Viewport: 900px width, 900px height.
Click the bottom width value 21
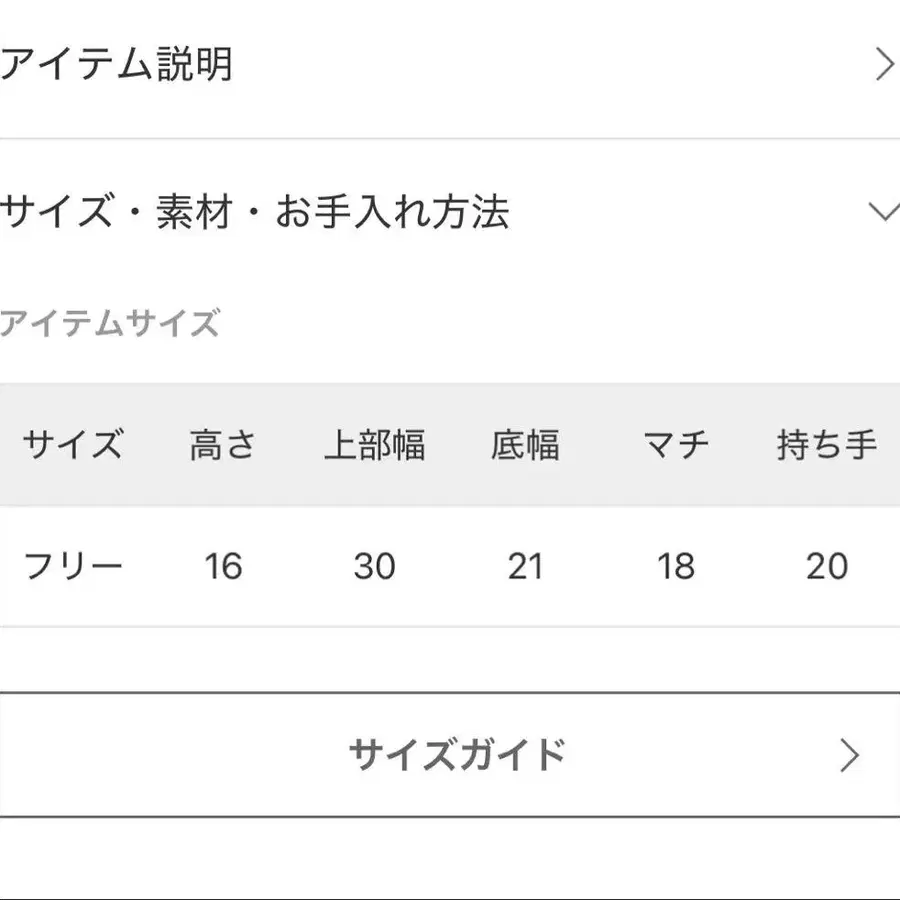tap(525, 567)
